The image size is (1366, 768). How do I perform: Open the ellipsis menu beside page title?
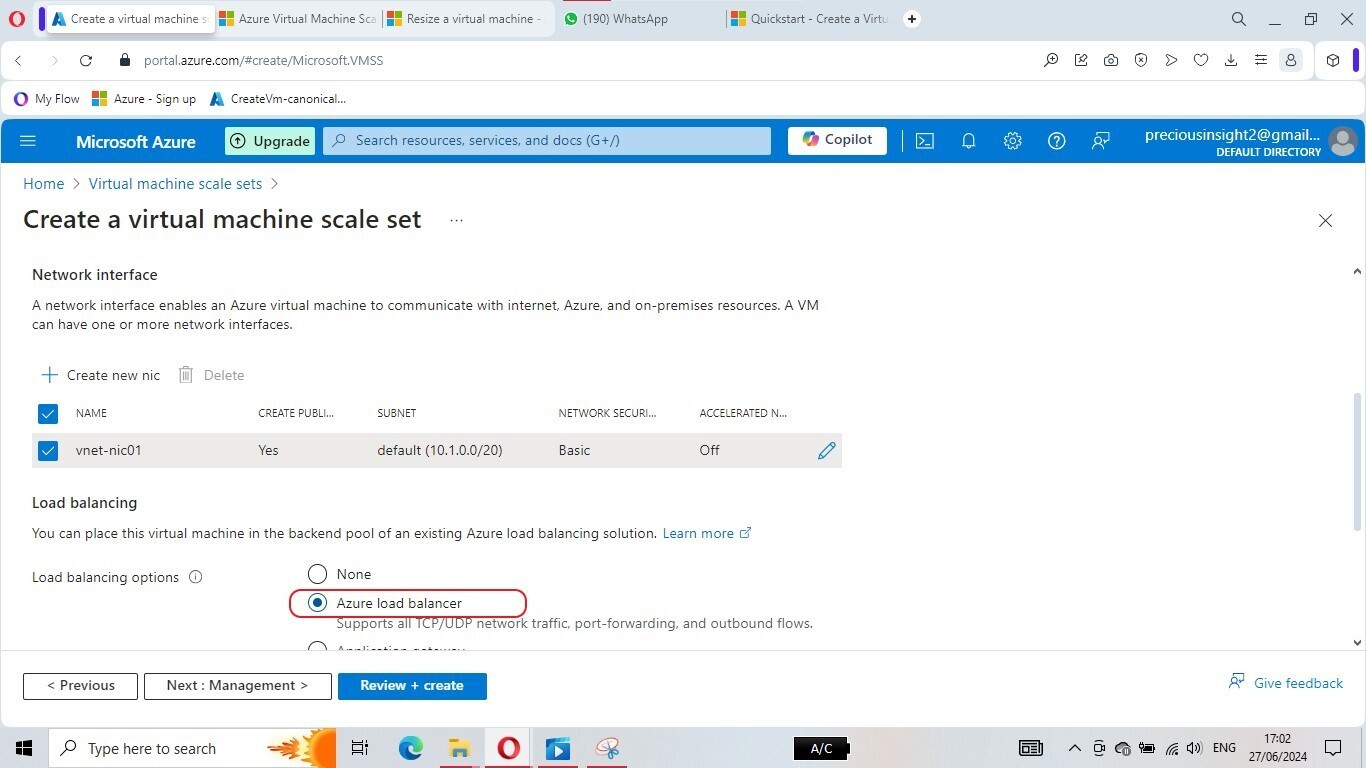click(x=456, y=220)
